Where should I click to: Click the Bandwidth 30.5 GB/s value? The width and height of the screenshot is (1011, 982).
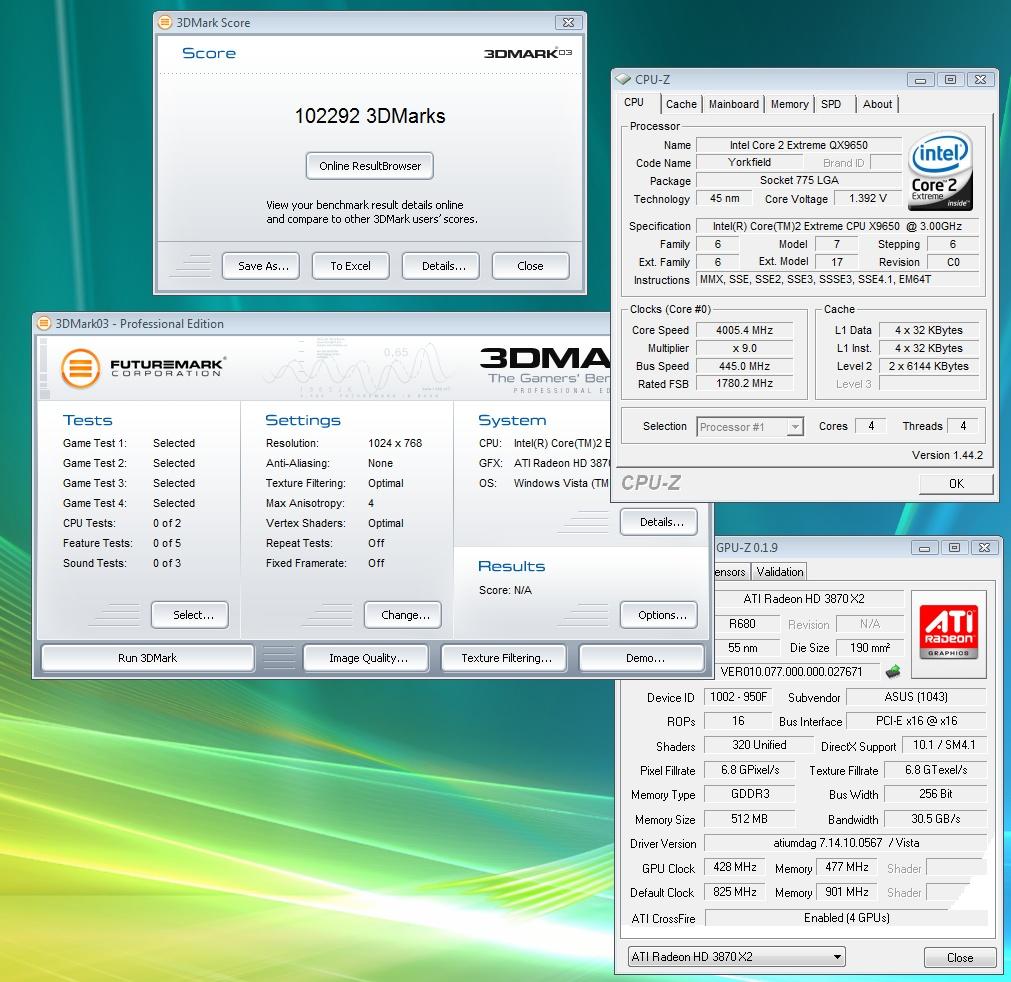[x=935, y=819]
